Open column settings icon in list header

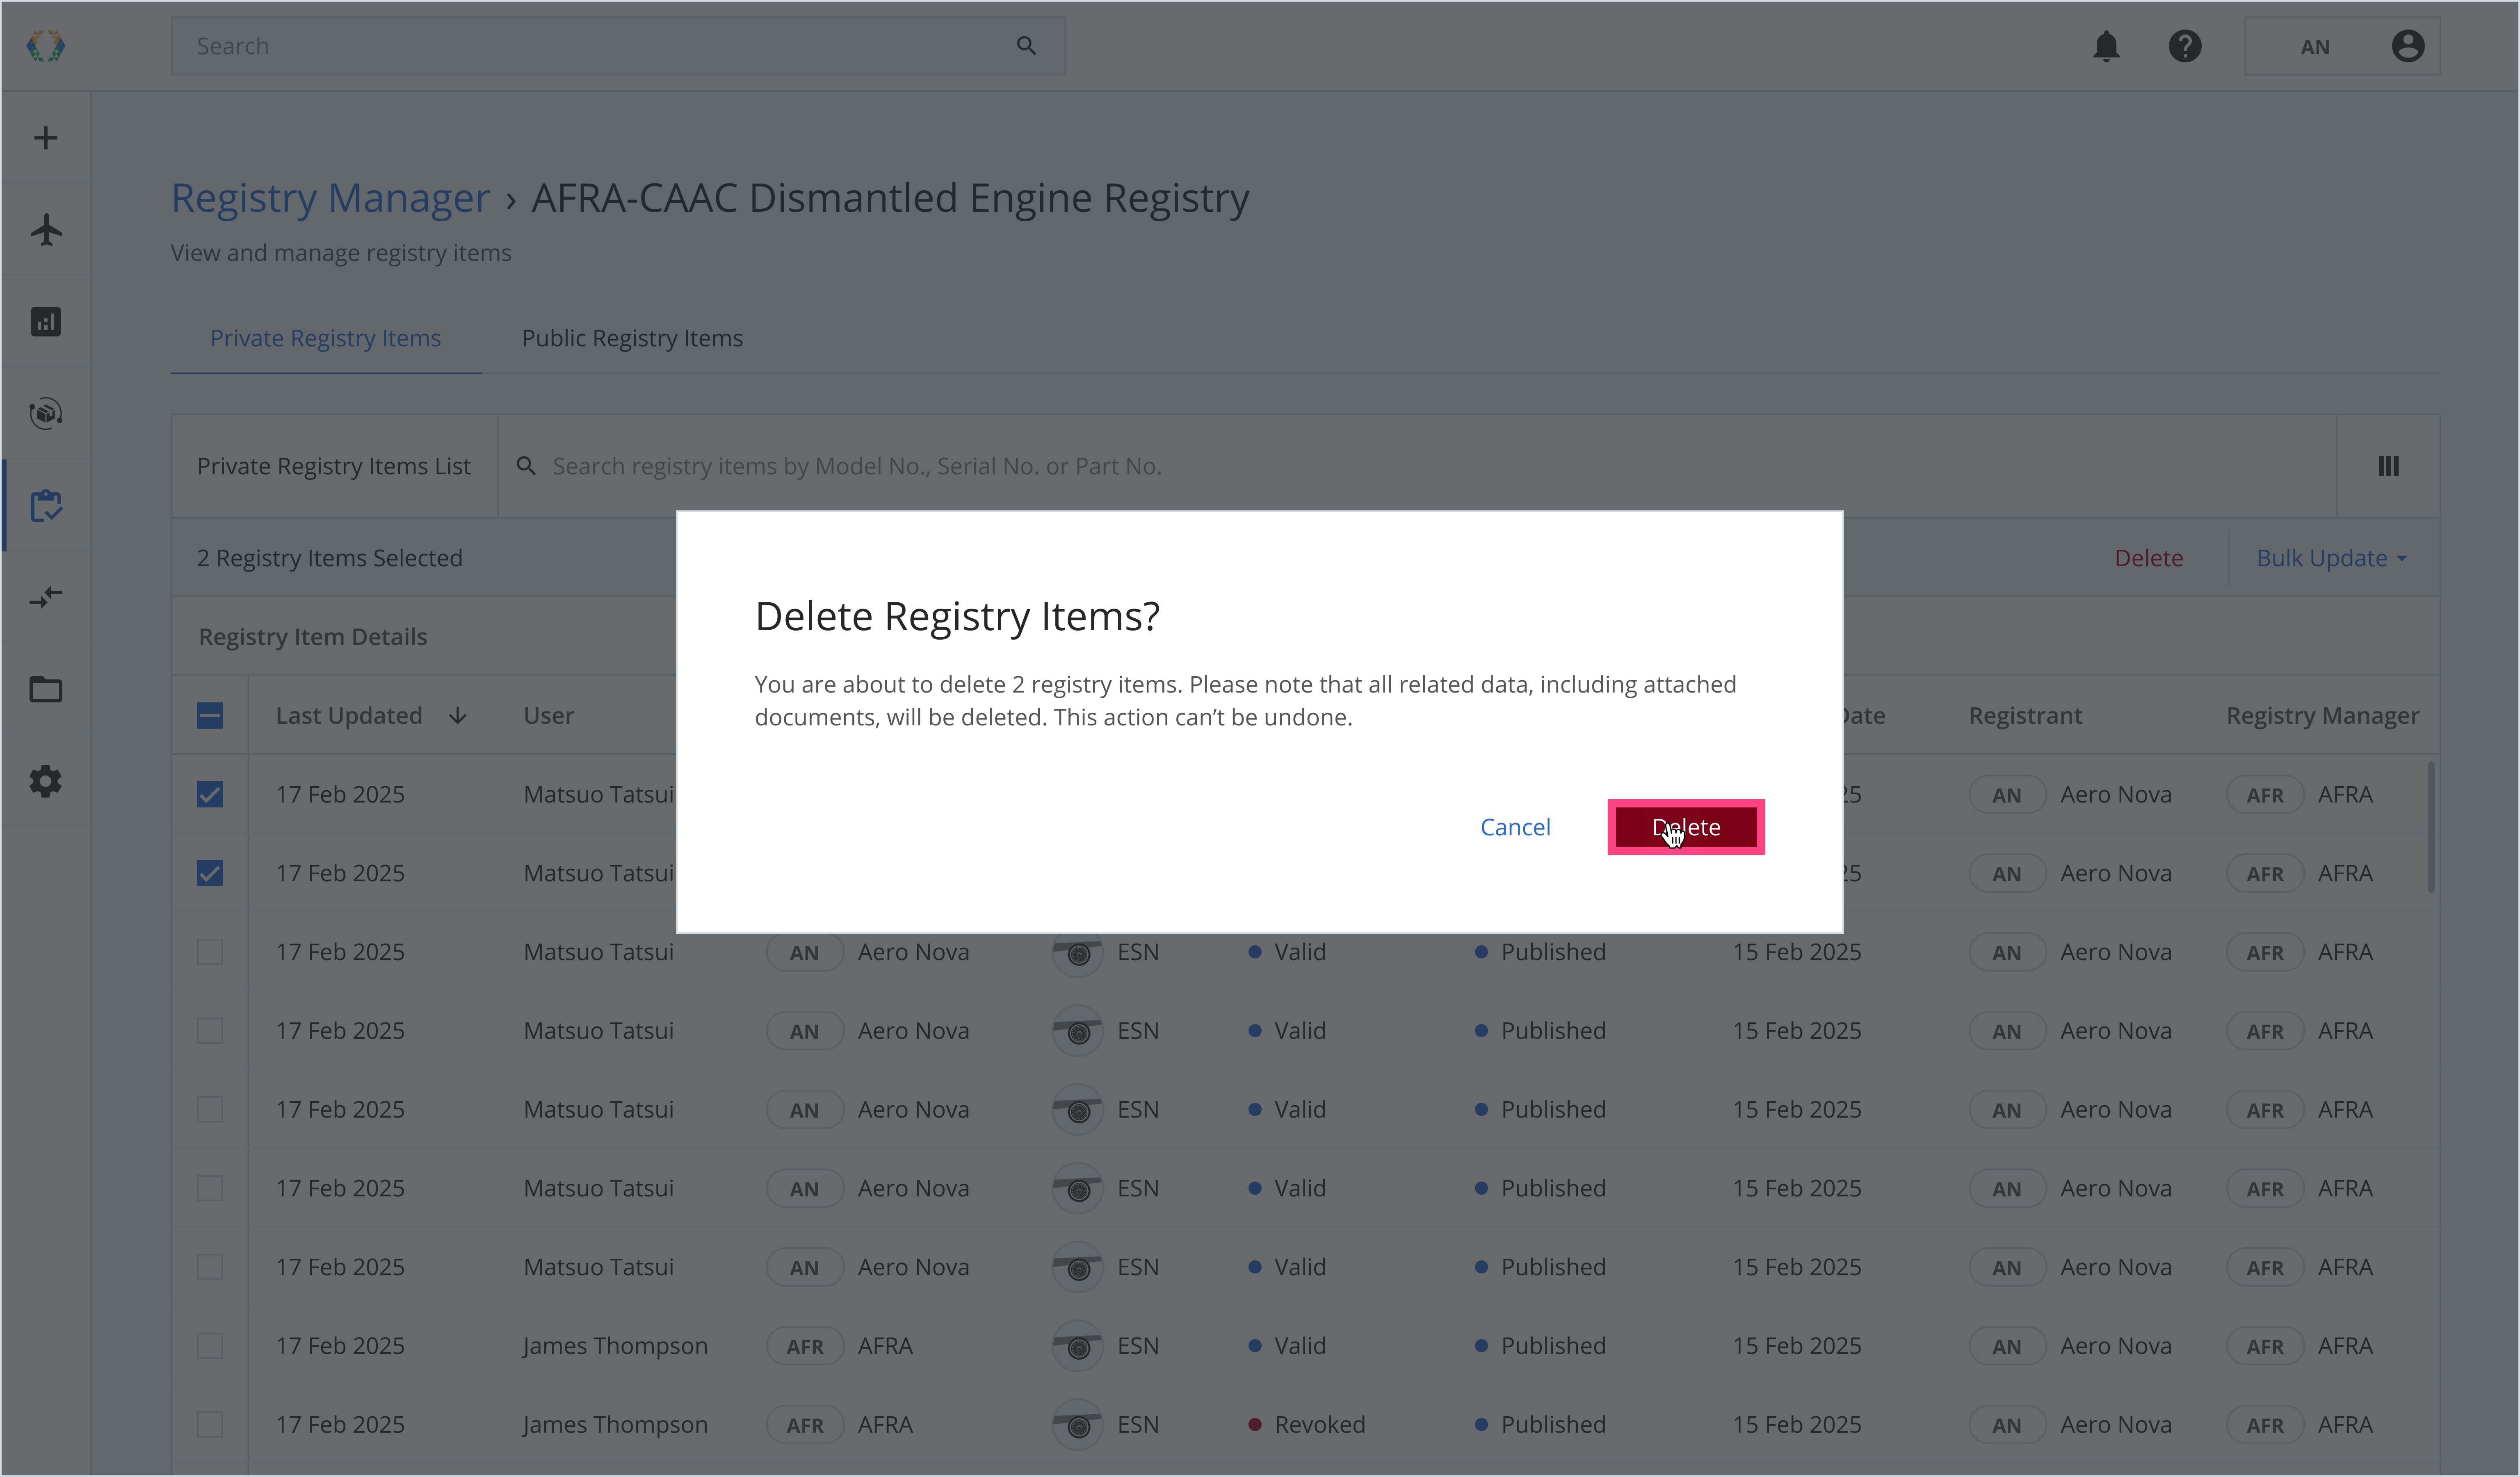point(2388,466)
